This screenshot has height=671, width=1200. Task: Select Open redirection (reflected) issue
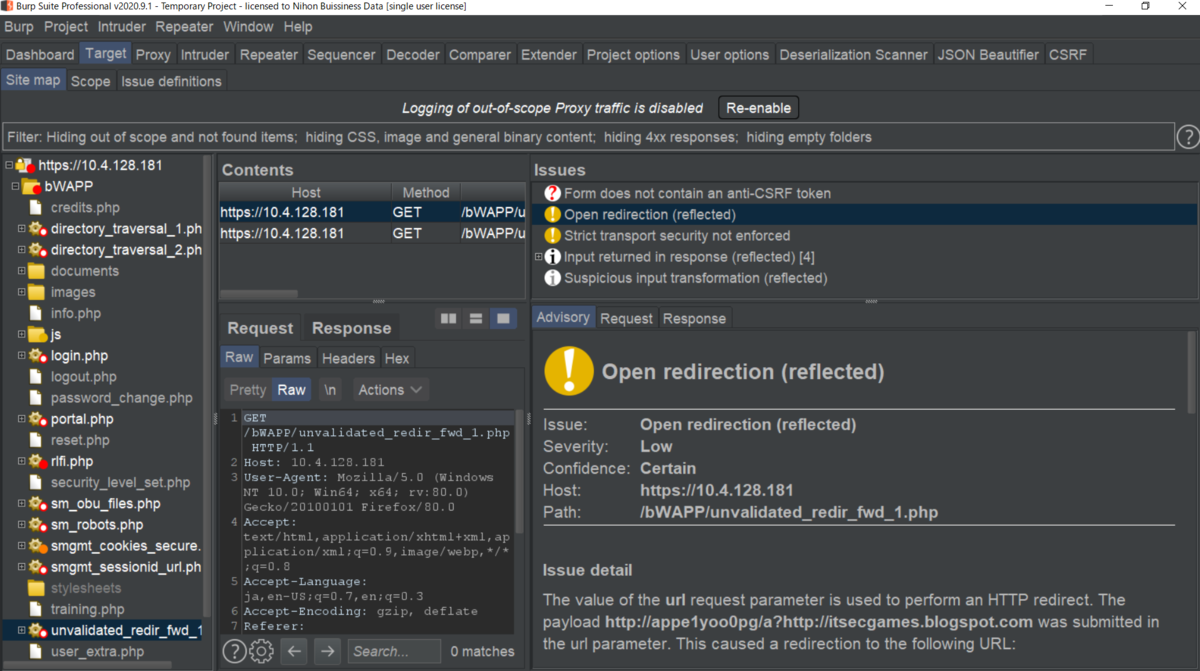point(650,214)
